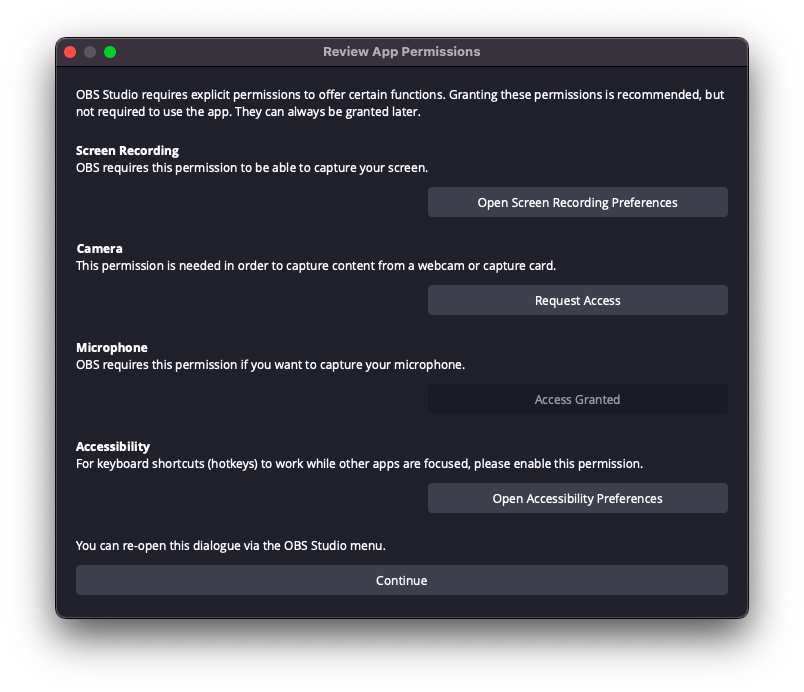Screen dimensions: 804x692
Task: Close the Review App Permissions window
Action: (x=70, y=52)
